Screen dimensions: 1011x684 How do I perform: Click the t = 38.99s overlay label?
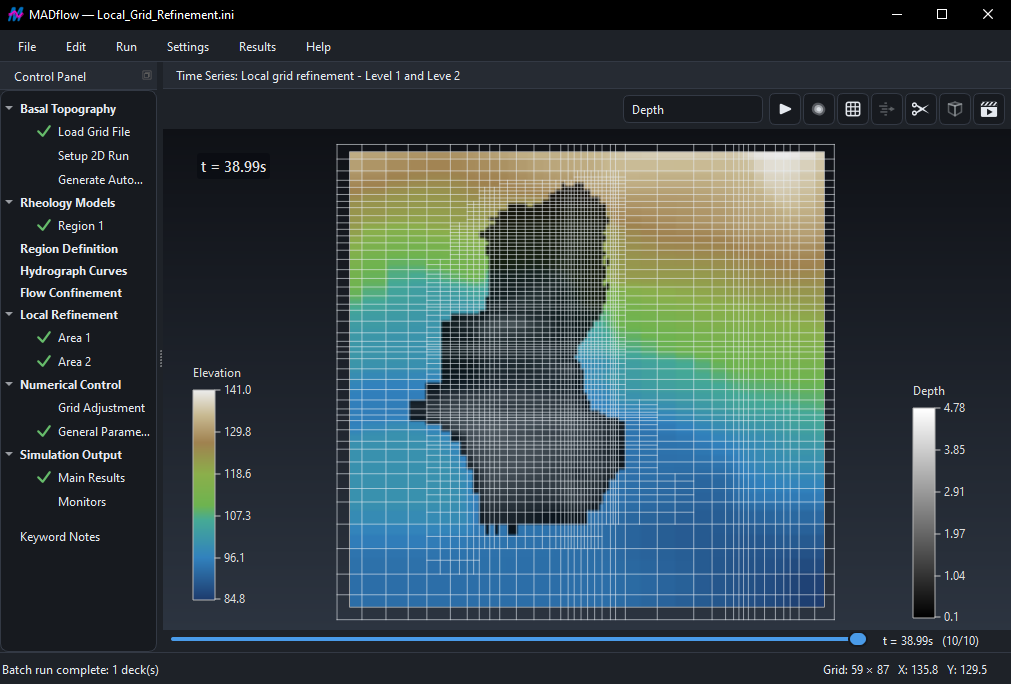coord(233,167)
